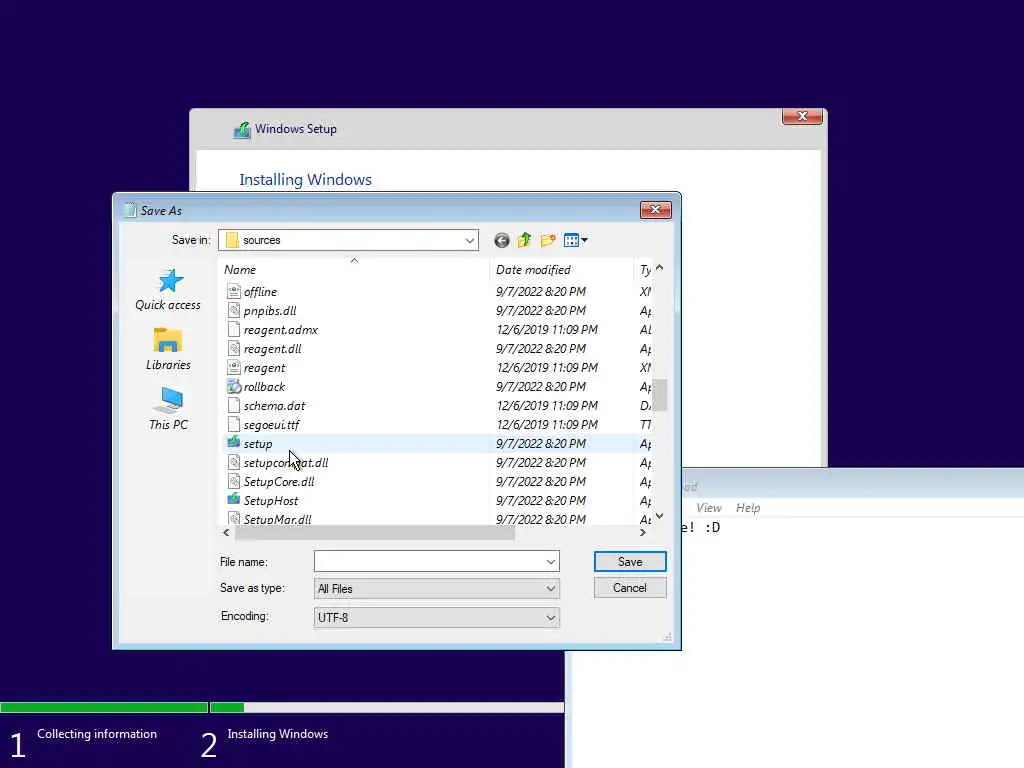
Task: Select the setupcompat.dll file icon
Action: coord(234,462)
